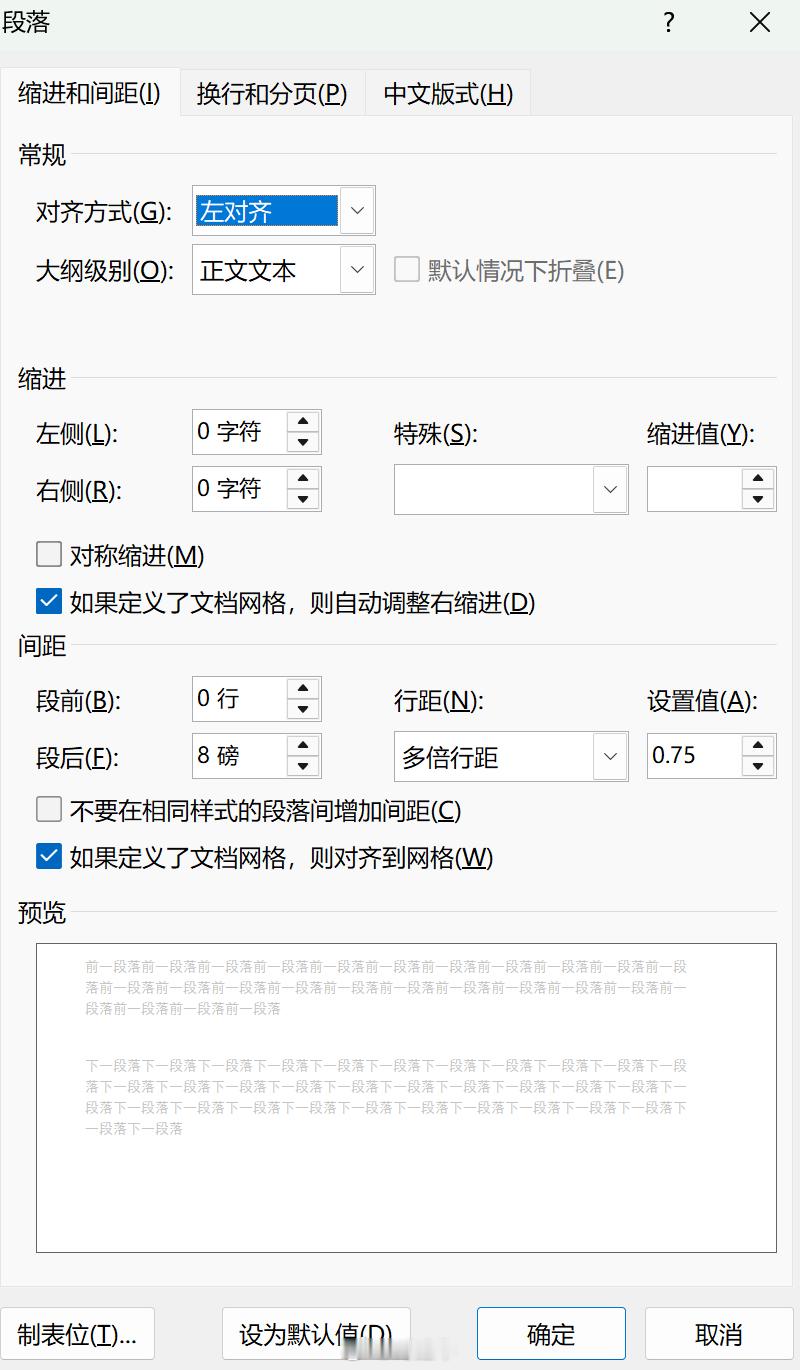This screenshot has width=800, height=1370.
Task: Open the 对齐方式 alignment dropdown
Action: 357,211
